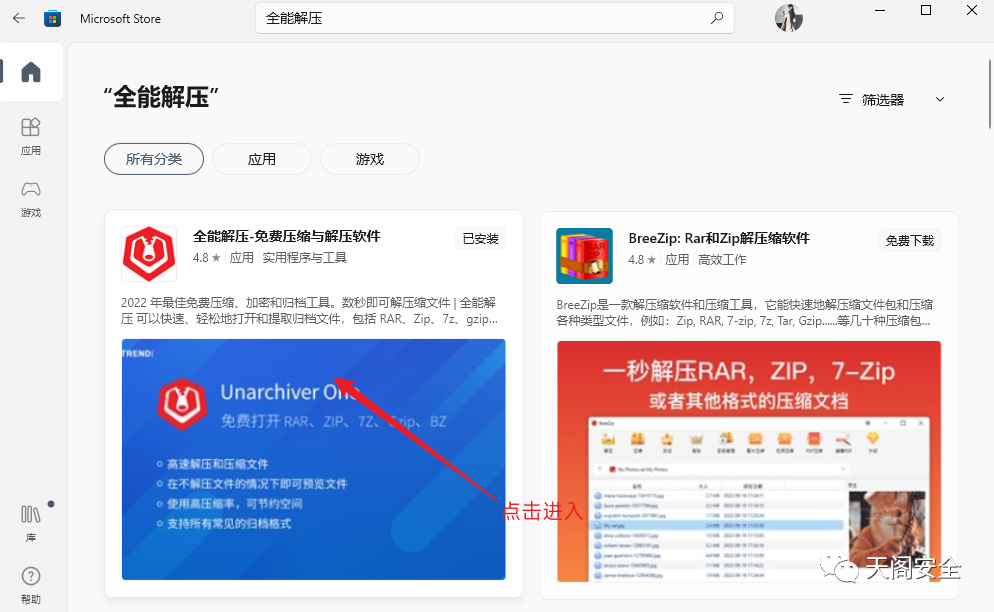Click the filter lines icon beside 筛选器

(846, 99)
